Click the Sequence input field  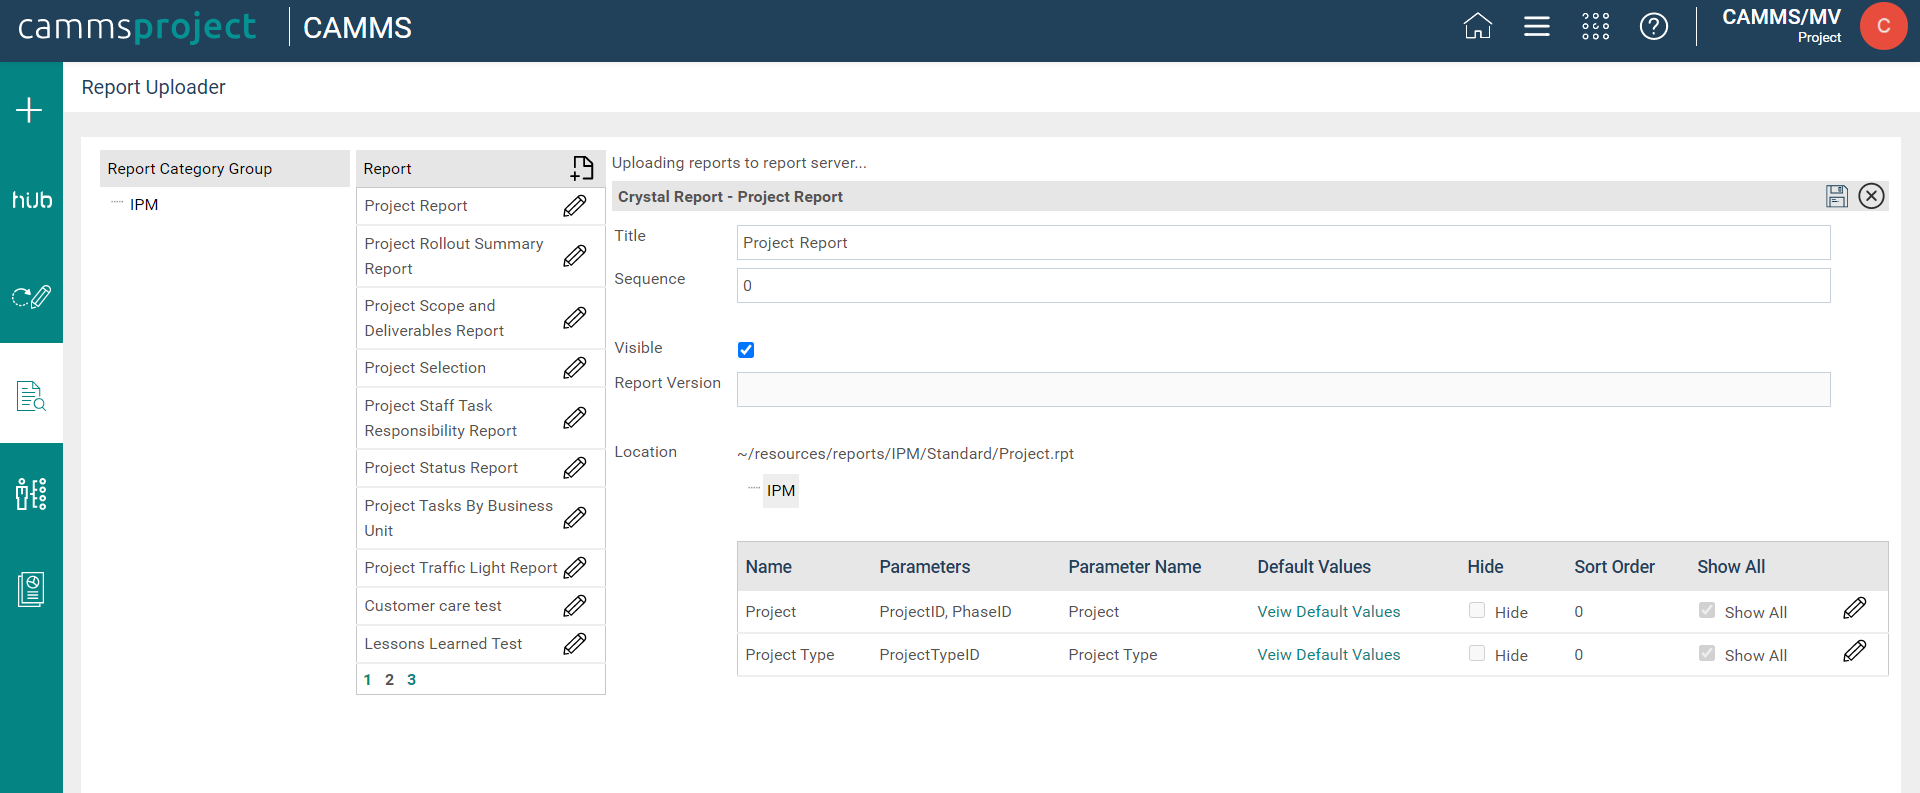[1283, 286]
